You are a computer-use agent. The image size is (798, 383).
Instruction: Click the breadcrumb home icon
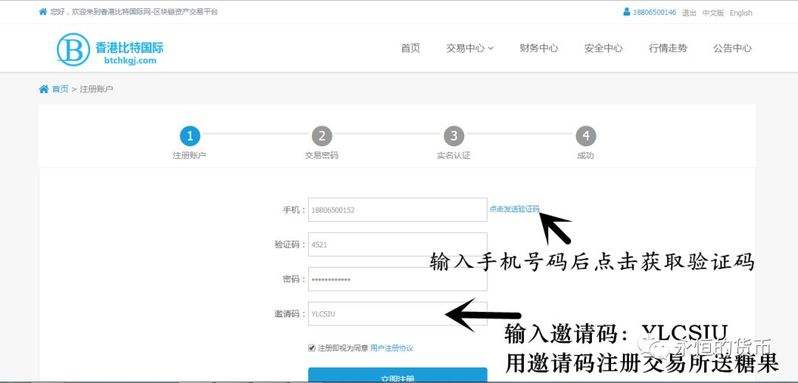[44, 89]
